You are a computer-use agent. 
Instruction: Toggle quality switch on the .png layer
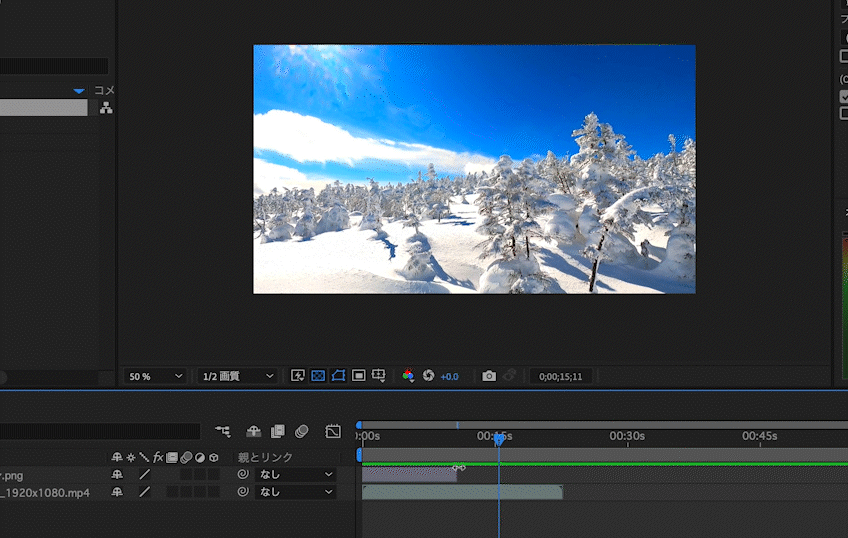144,475
